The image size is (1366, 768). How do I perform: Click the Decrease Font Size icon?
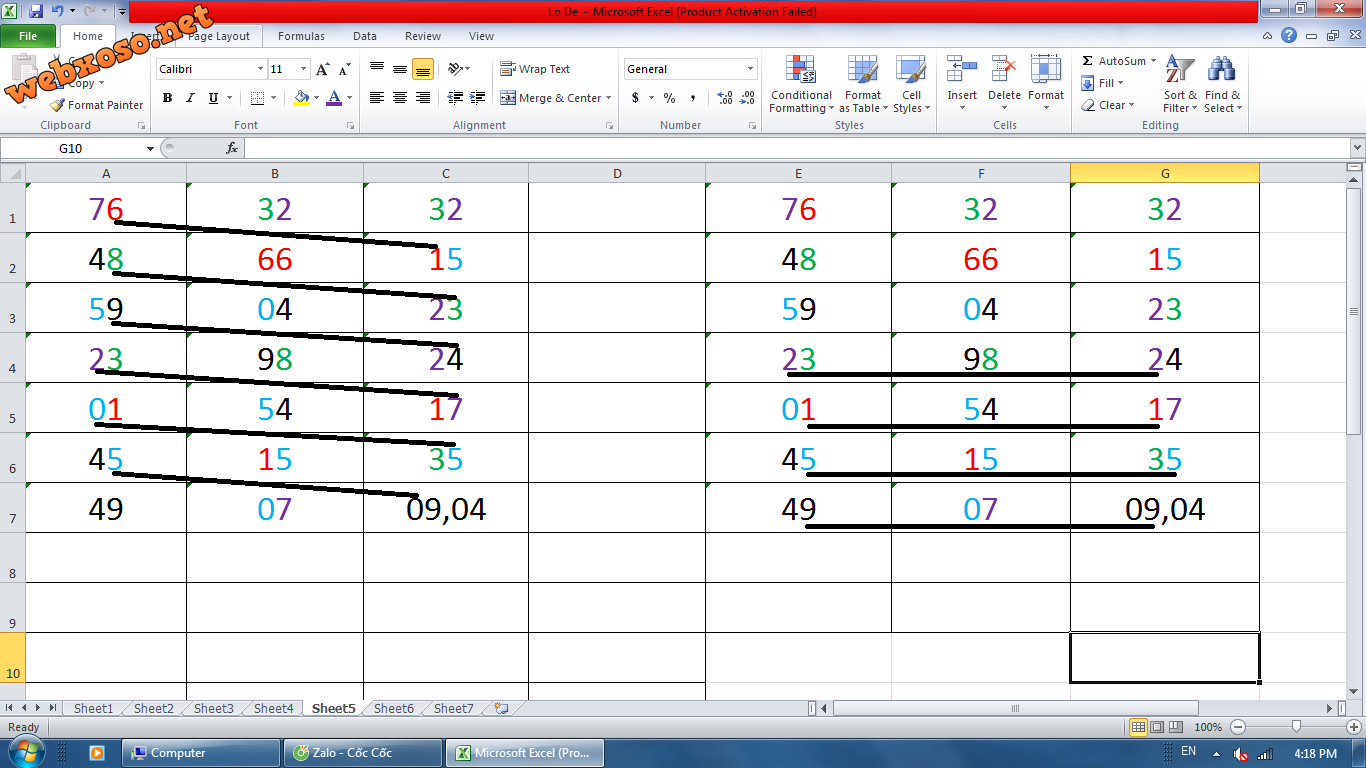tap(344, 69)
